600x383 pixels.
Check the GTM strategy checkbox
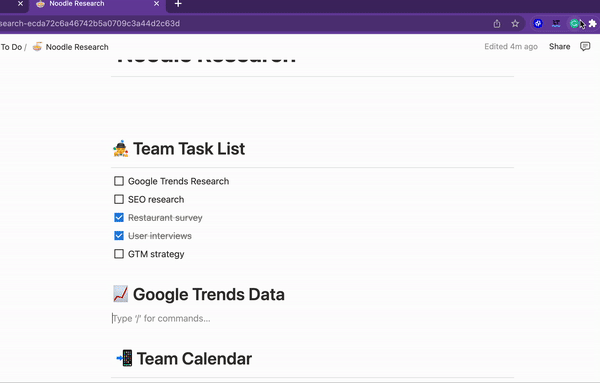click(119, 254)
